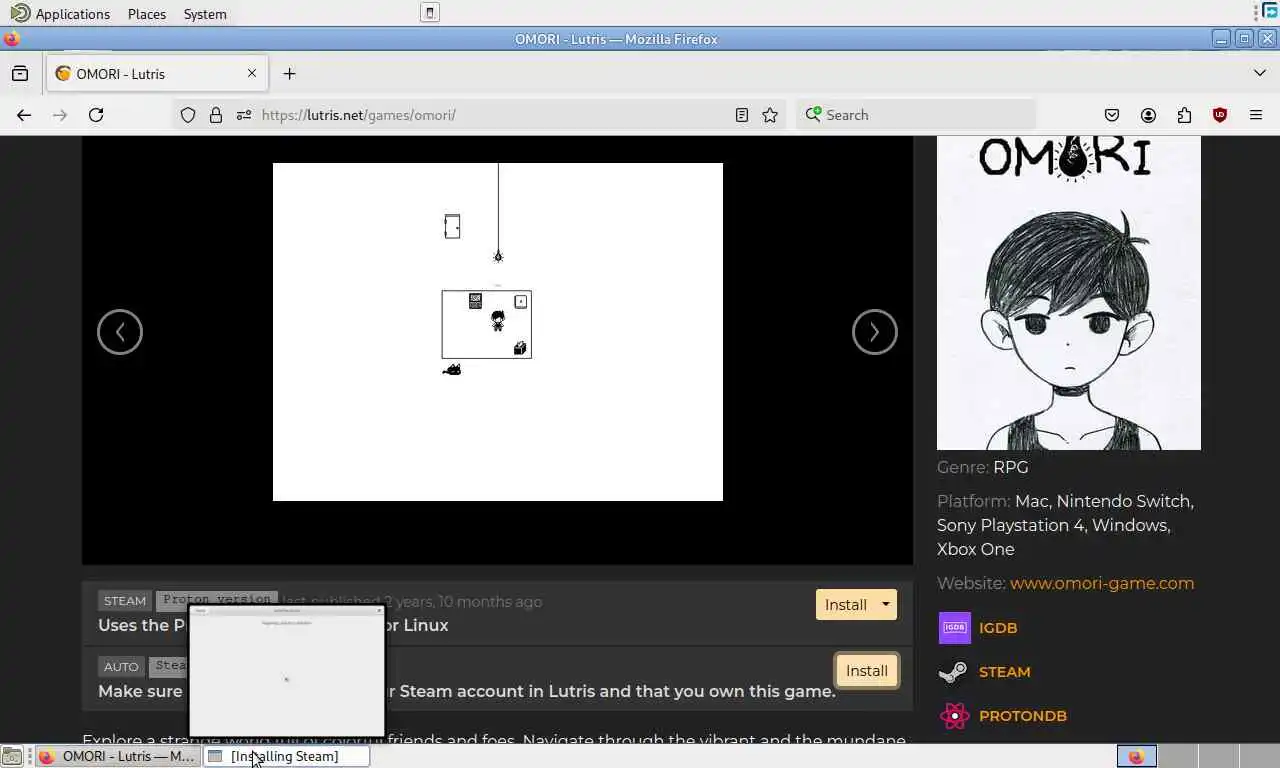Image resolution: width=1280 pixels, height=768 pixels.
Task: Click the IGDB purple logo icon
Action: pos(955,628)
